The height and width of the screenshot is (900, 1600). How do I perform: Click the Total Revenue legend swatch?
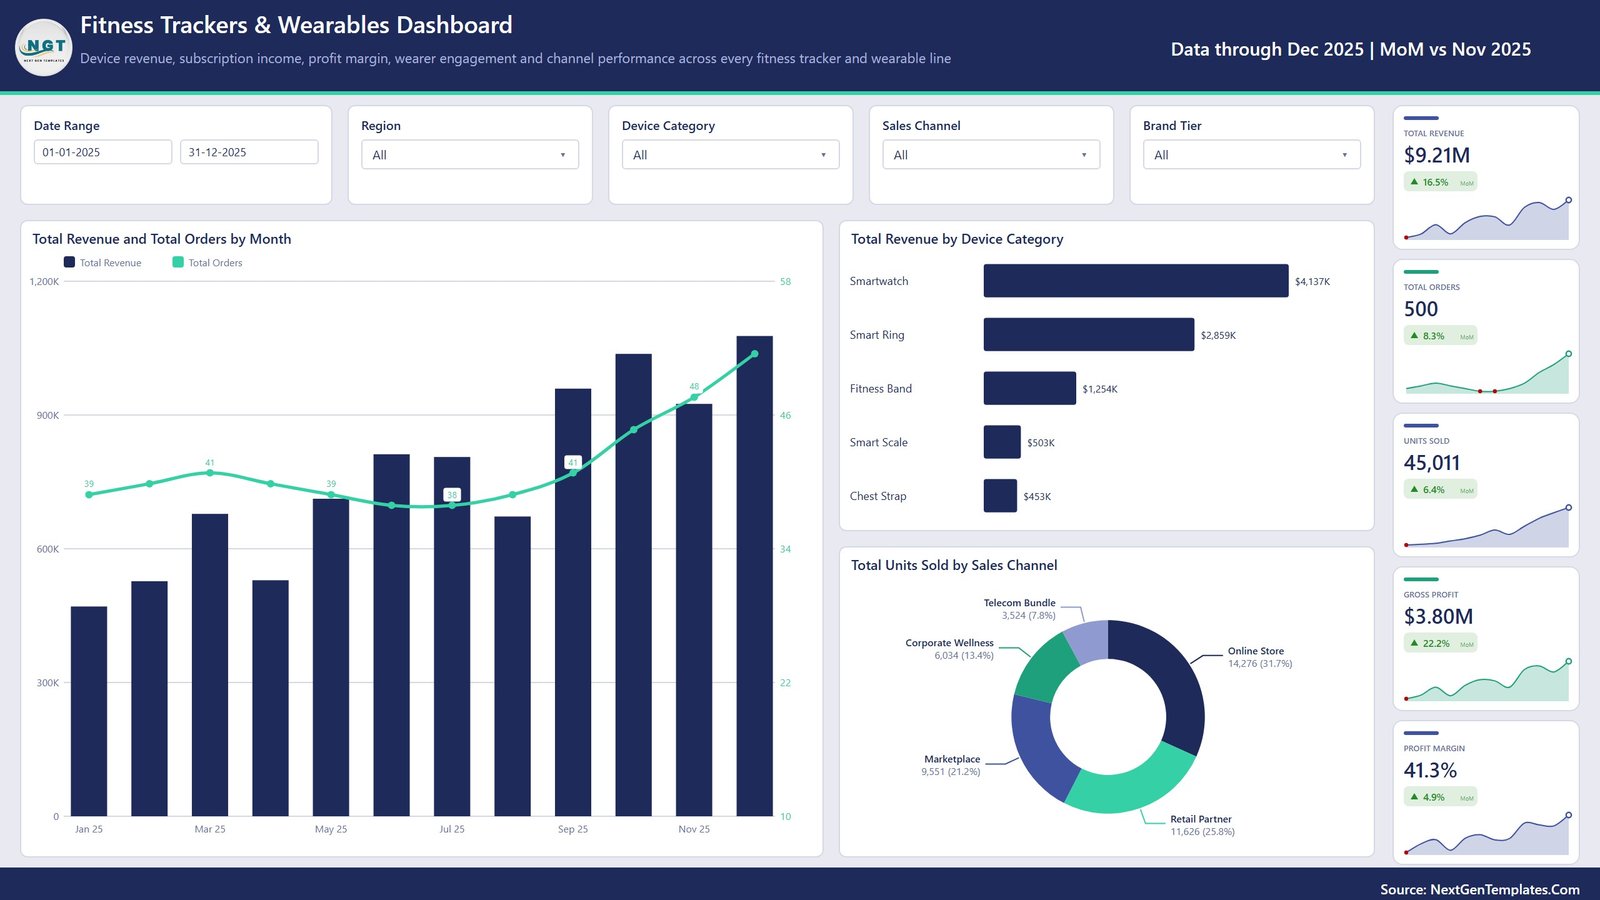click(69, 262)
